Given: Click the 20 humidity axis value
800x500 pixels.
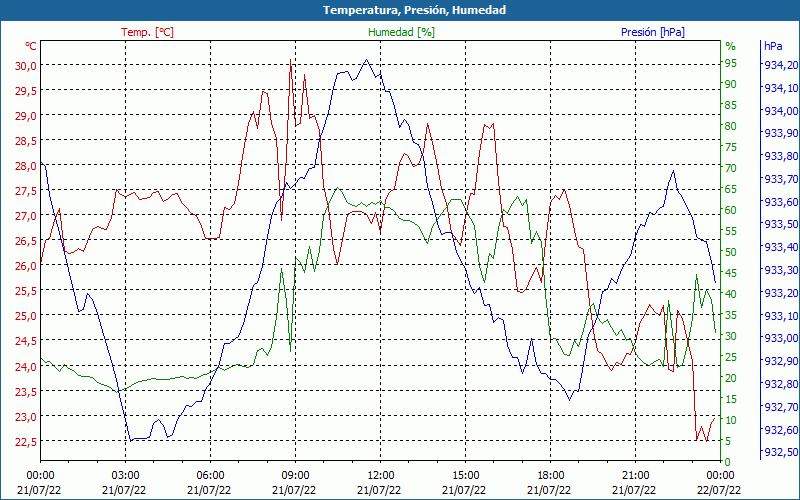Looking at the screenshot, I should pyautogui.click(x=731, y=378).
